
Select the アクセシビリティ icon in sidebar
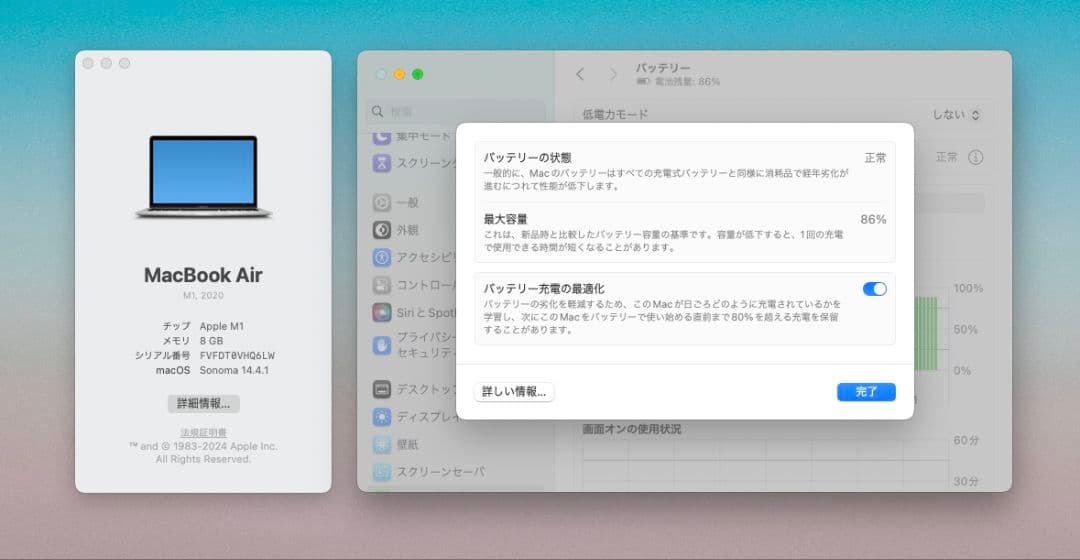[x=382, y=258]
